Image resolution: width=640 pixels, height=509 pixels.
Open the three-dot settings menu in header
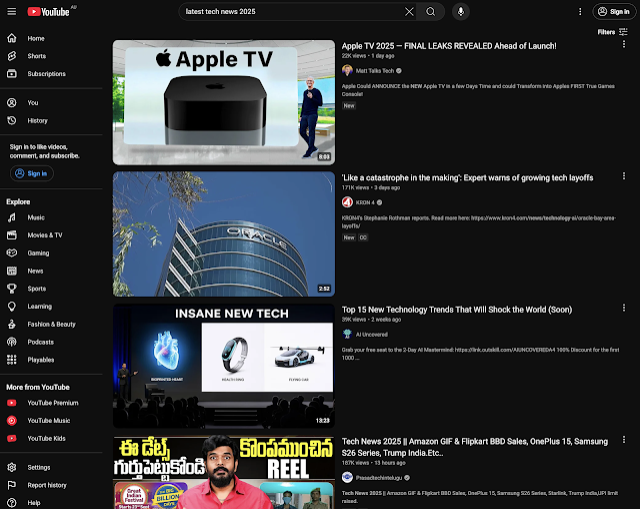pyautogui.click(x=580, y=12)
